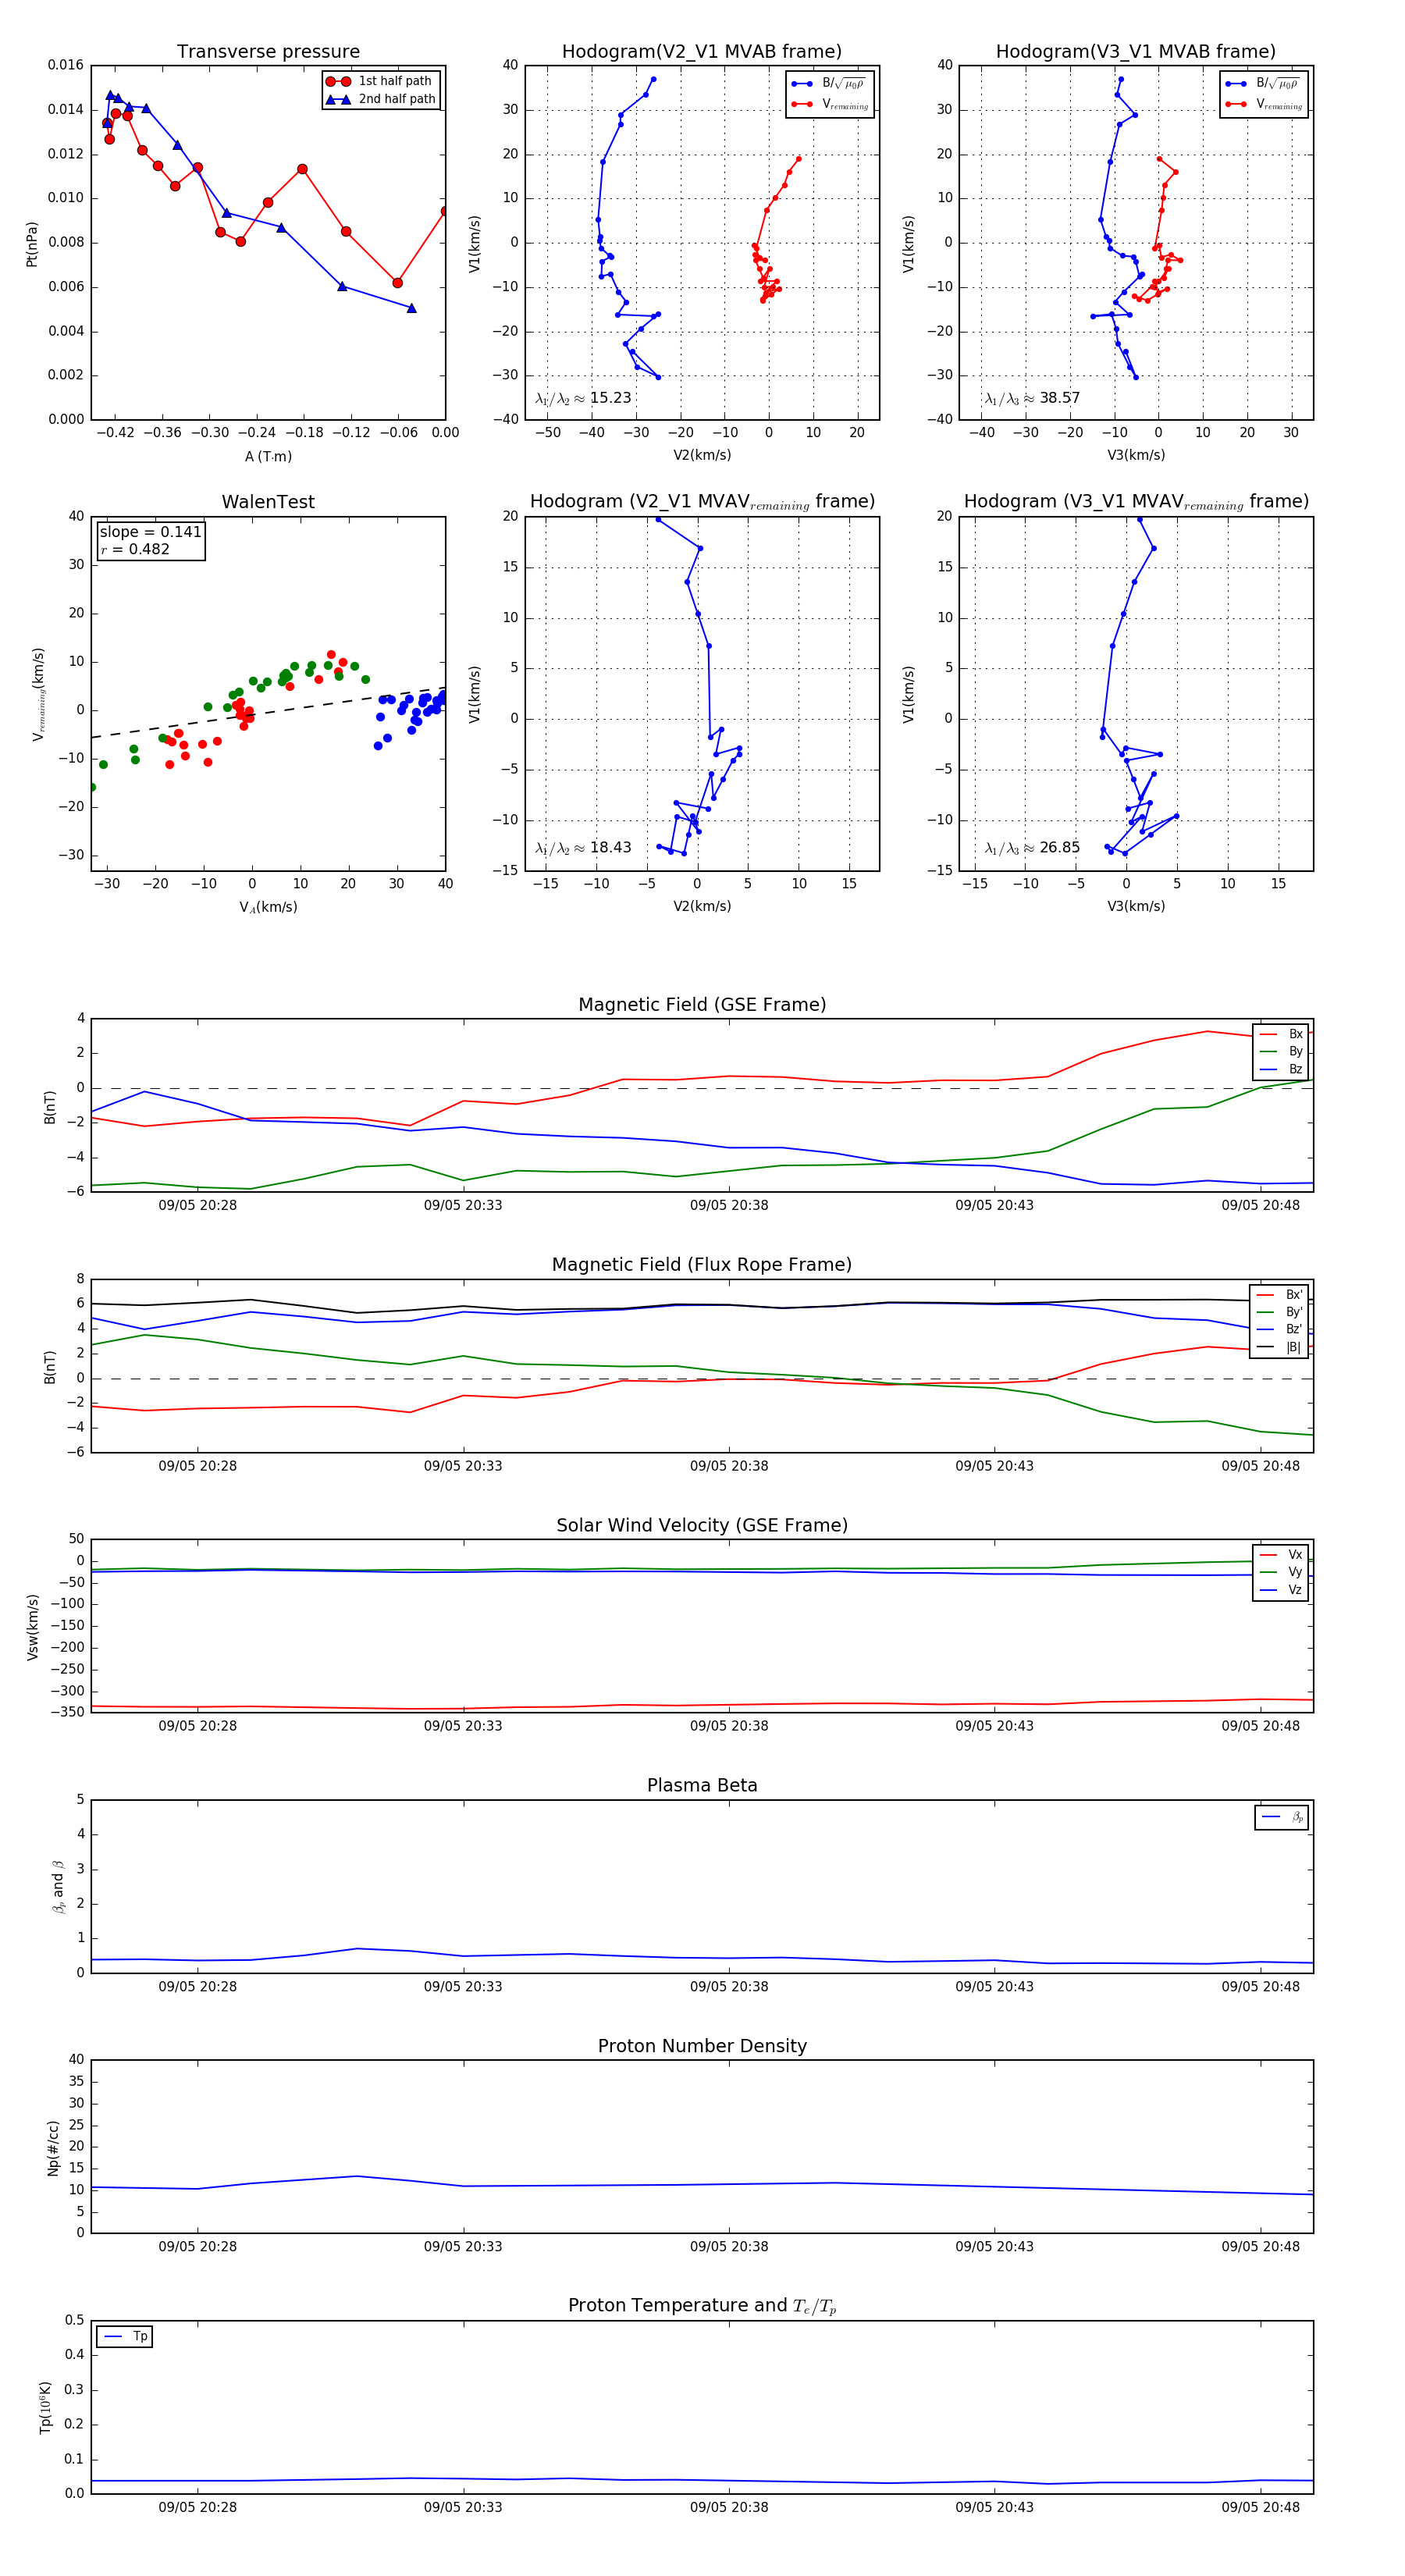Click the By' legend entry in Flux Rope plot

pos(1280,1312)
